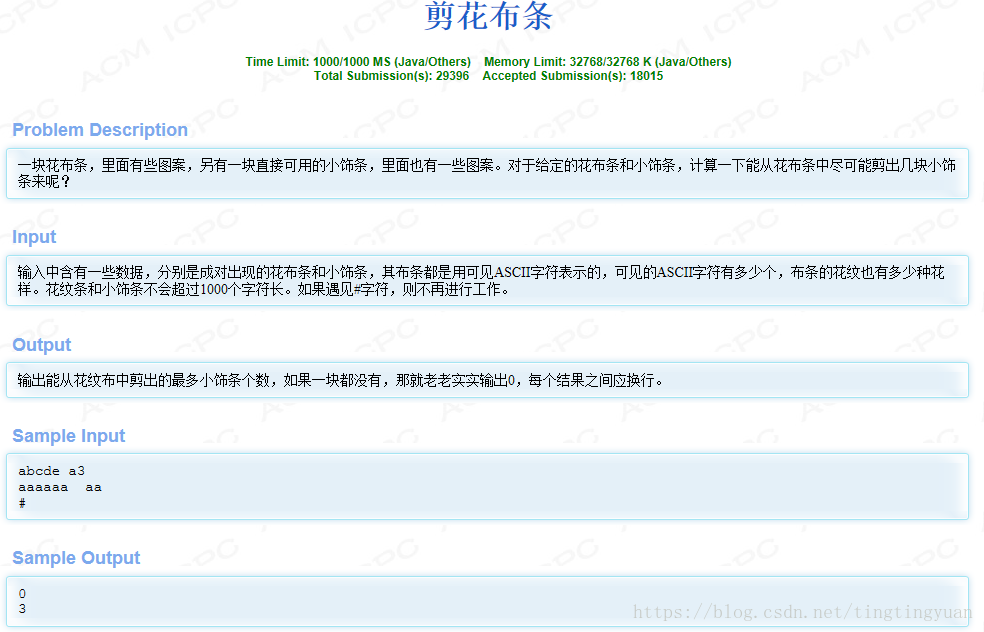Click the '#' terminator line in sample input
The height and width of the screenshot is (632, 984).
(x=22, y=503)
